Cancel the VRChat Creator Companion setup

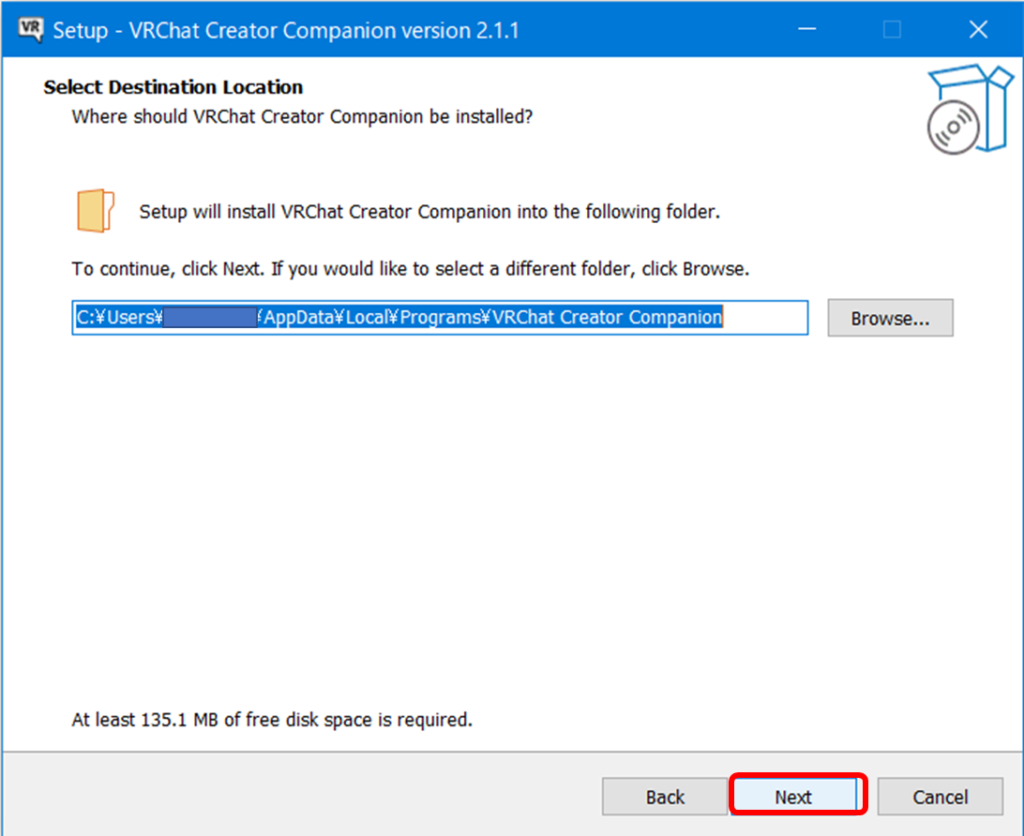click(940, 797)
